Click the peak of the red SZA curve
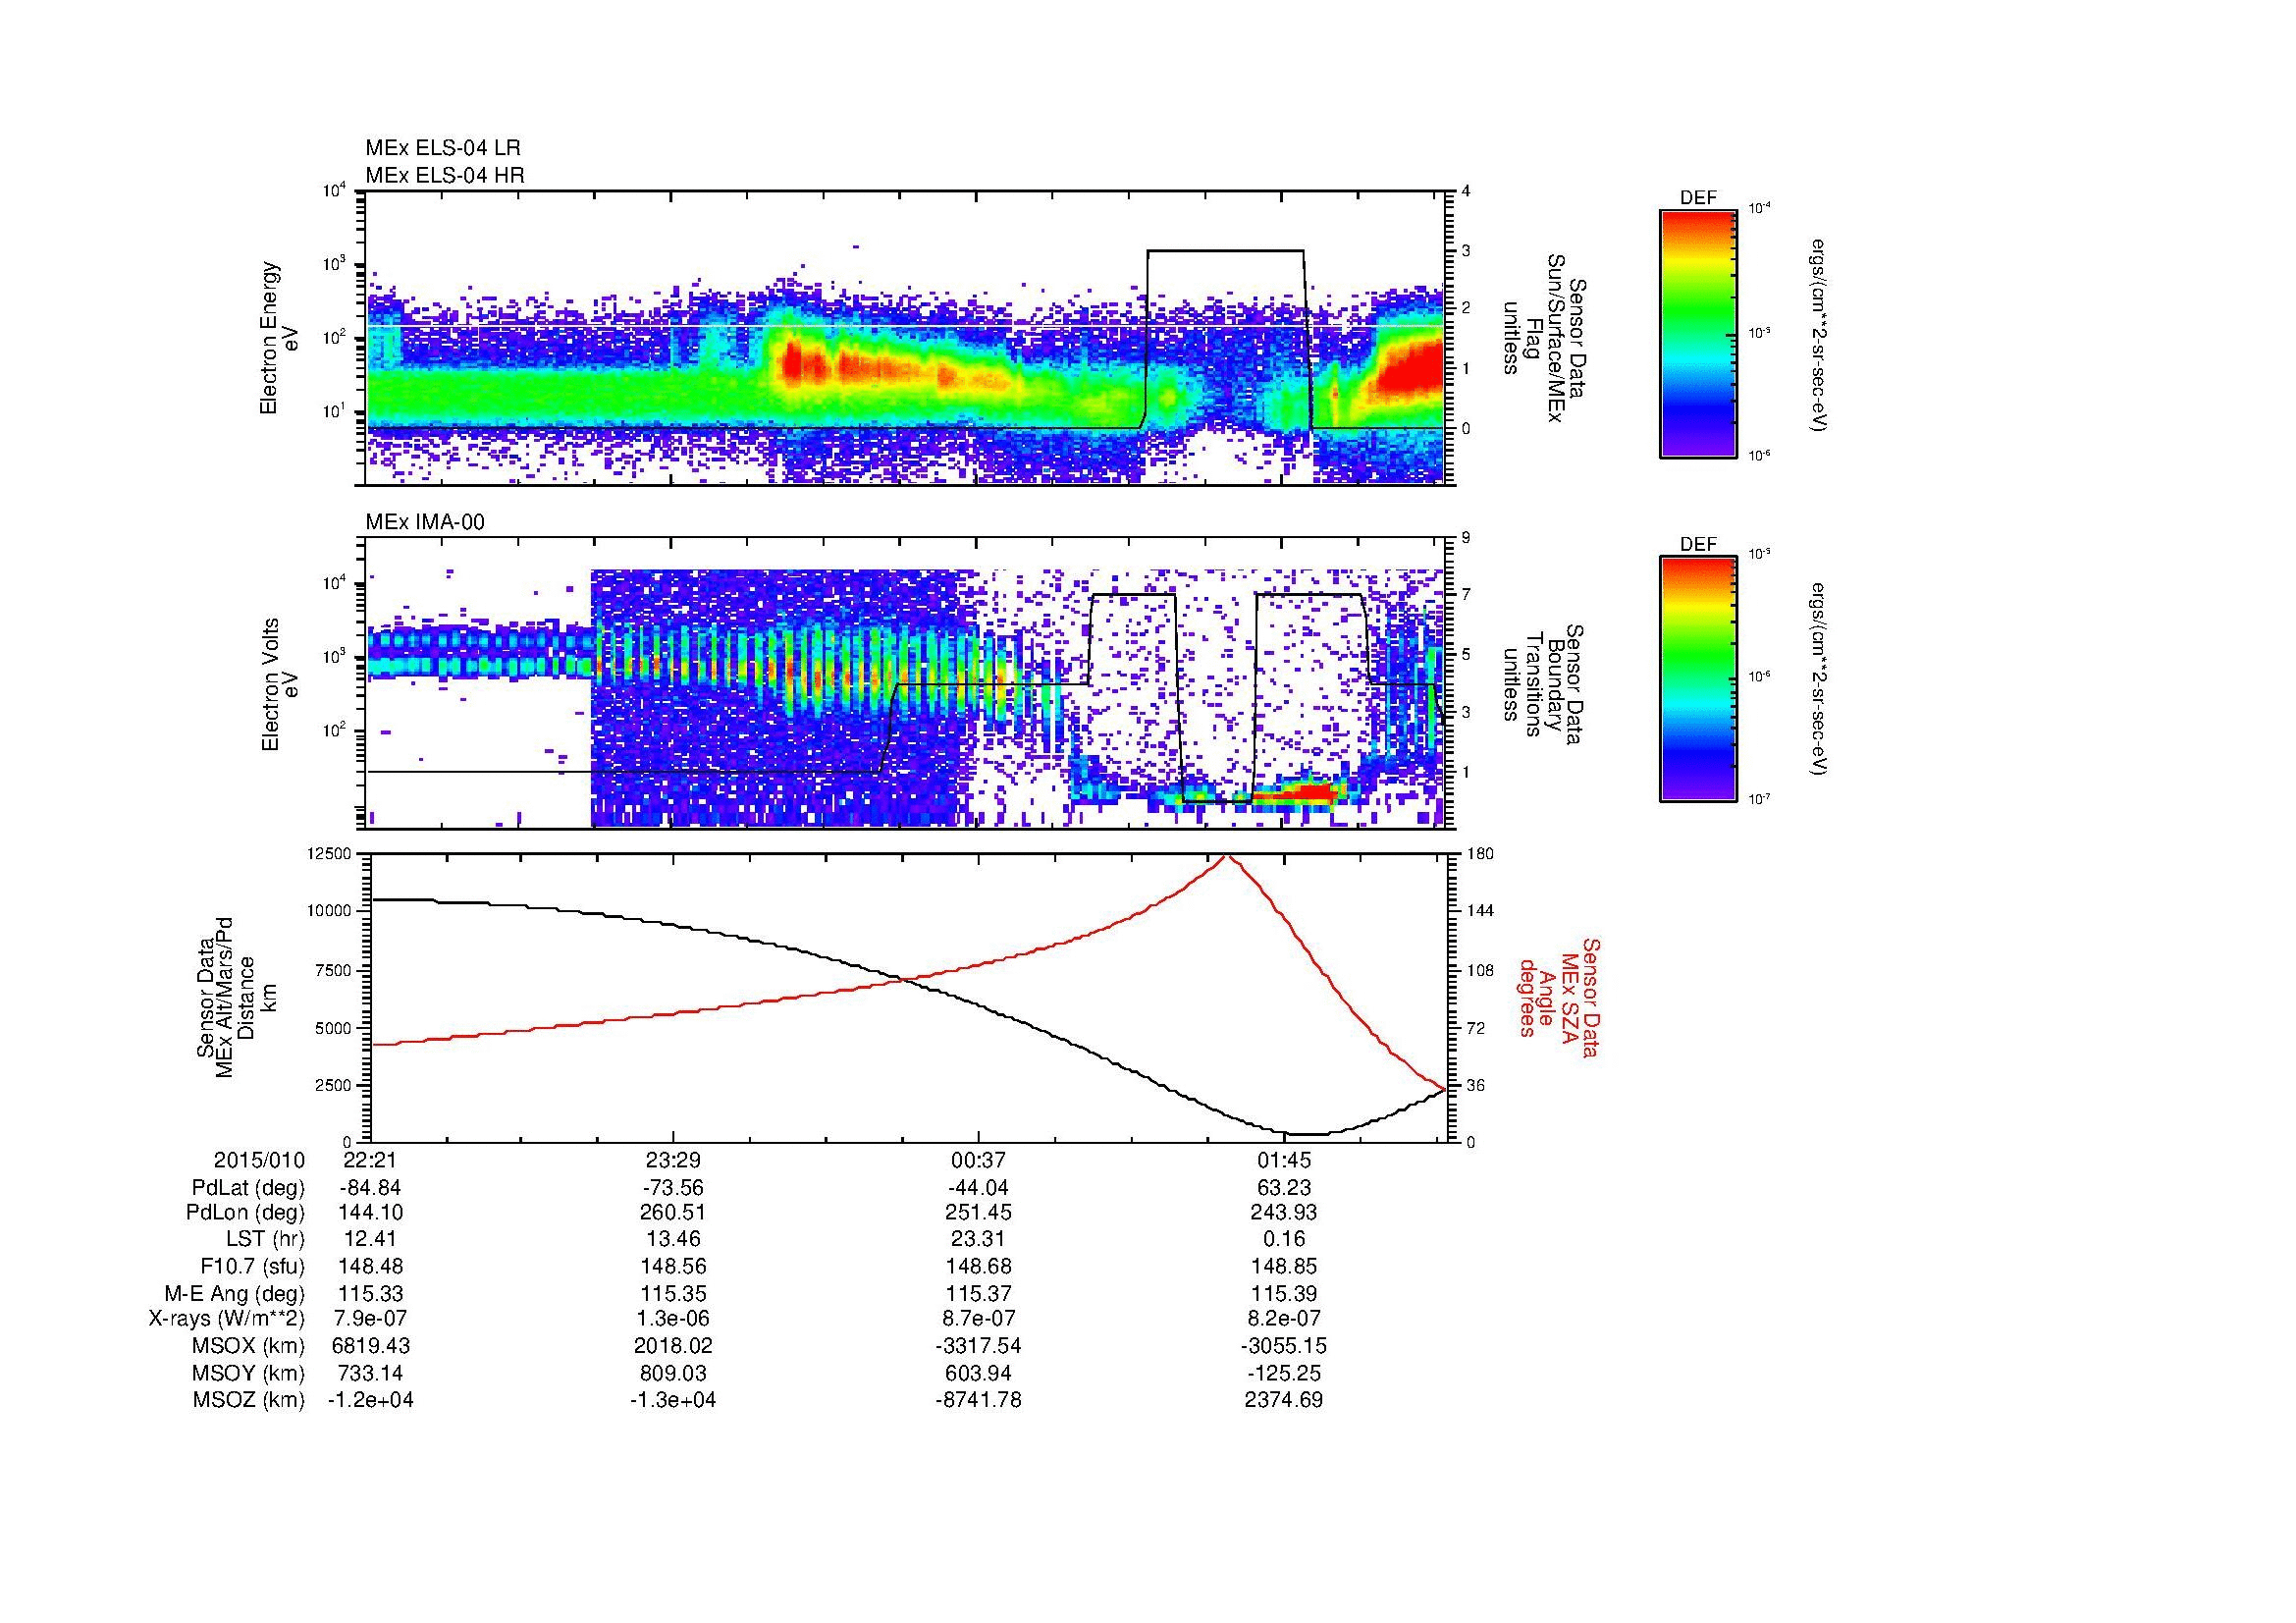This screenshot has height=1623, width=2296. 1229,856
